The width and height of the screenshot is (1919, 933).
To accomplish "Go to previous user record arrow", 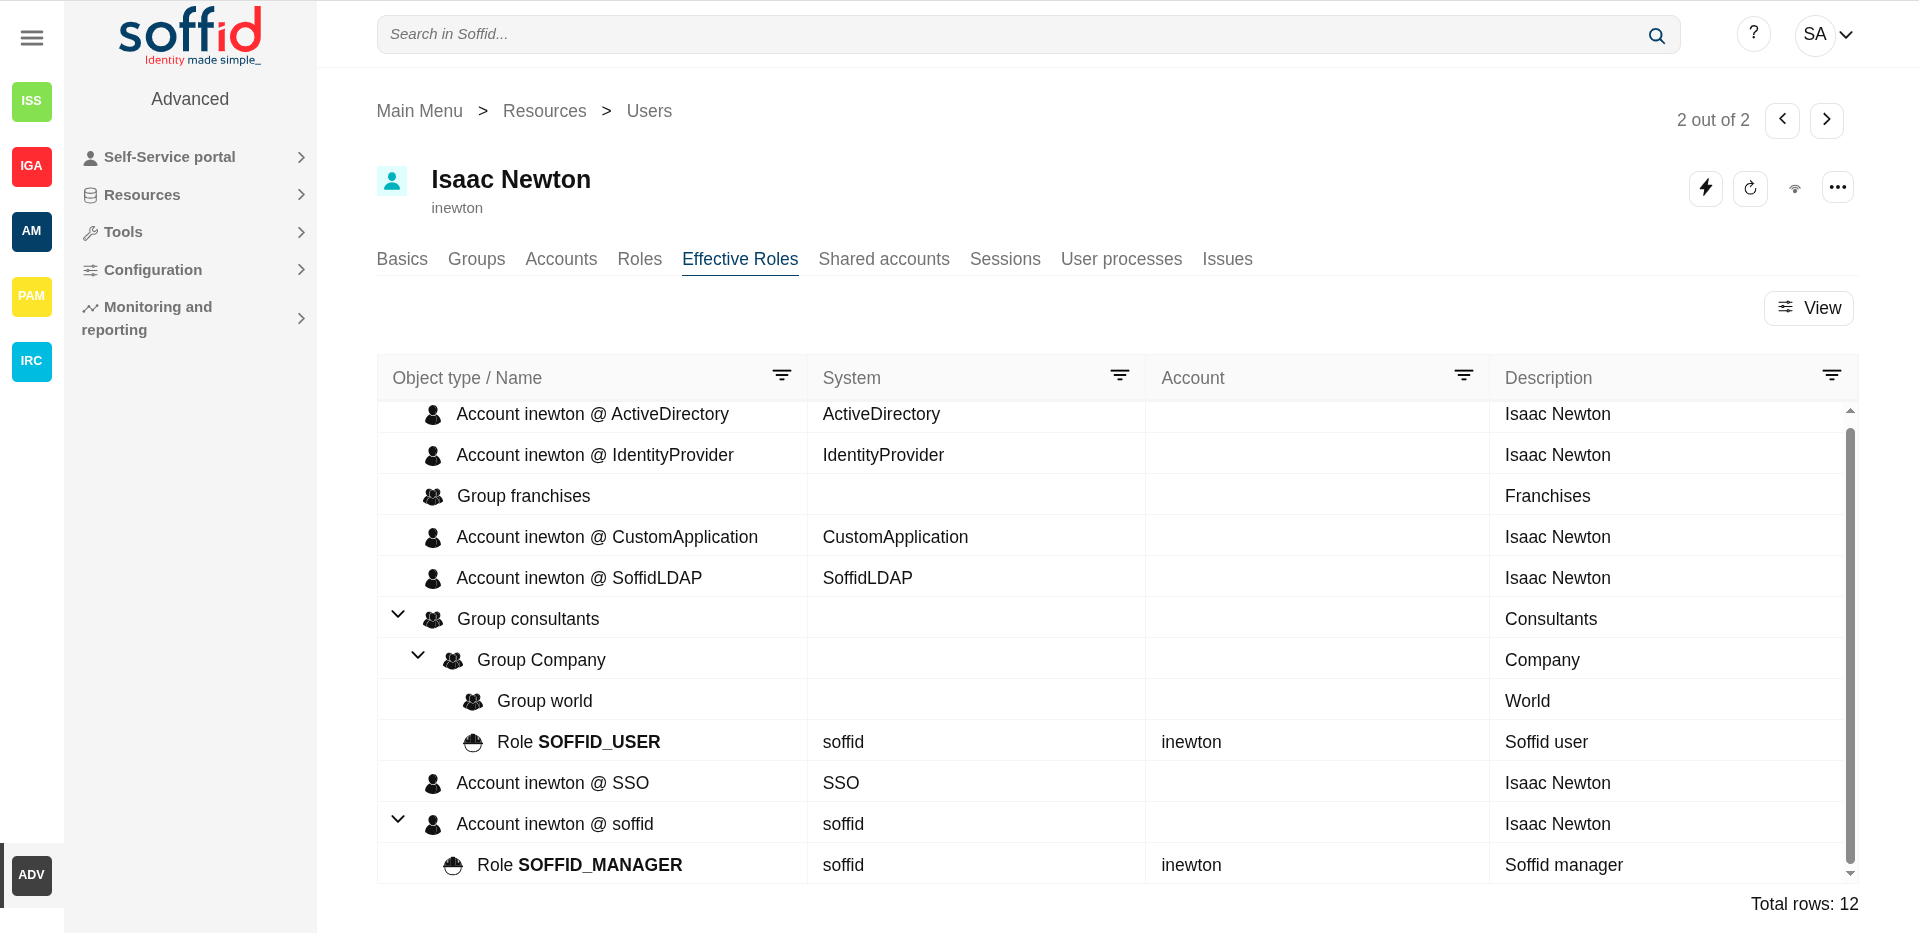I will coord(1783,120).
